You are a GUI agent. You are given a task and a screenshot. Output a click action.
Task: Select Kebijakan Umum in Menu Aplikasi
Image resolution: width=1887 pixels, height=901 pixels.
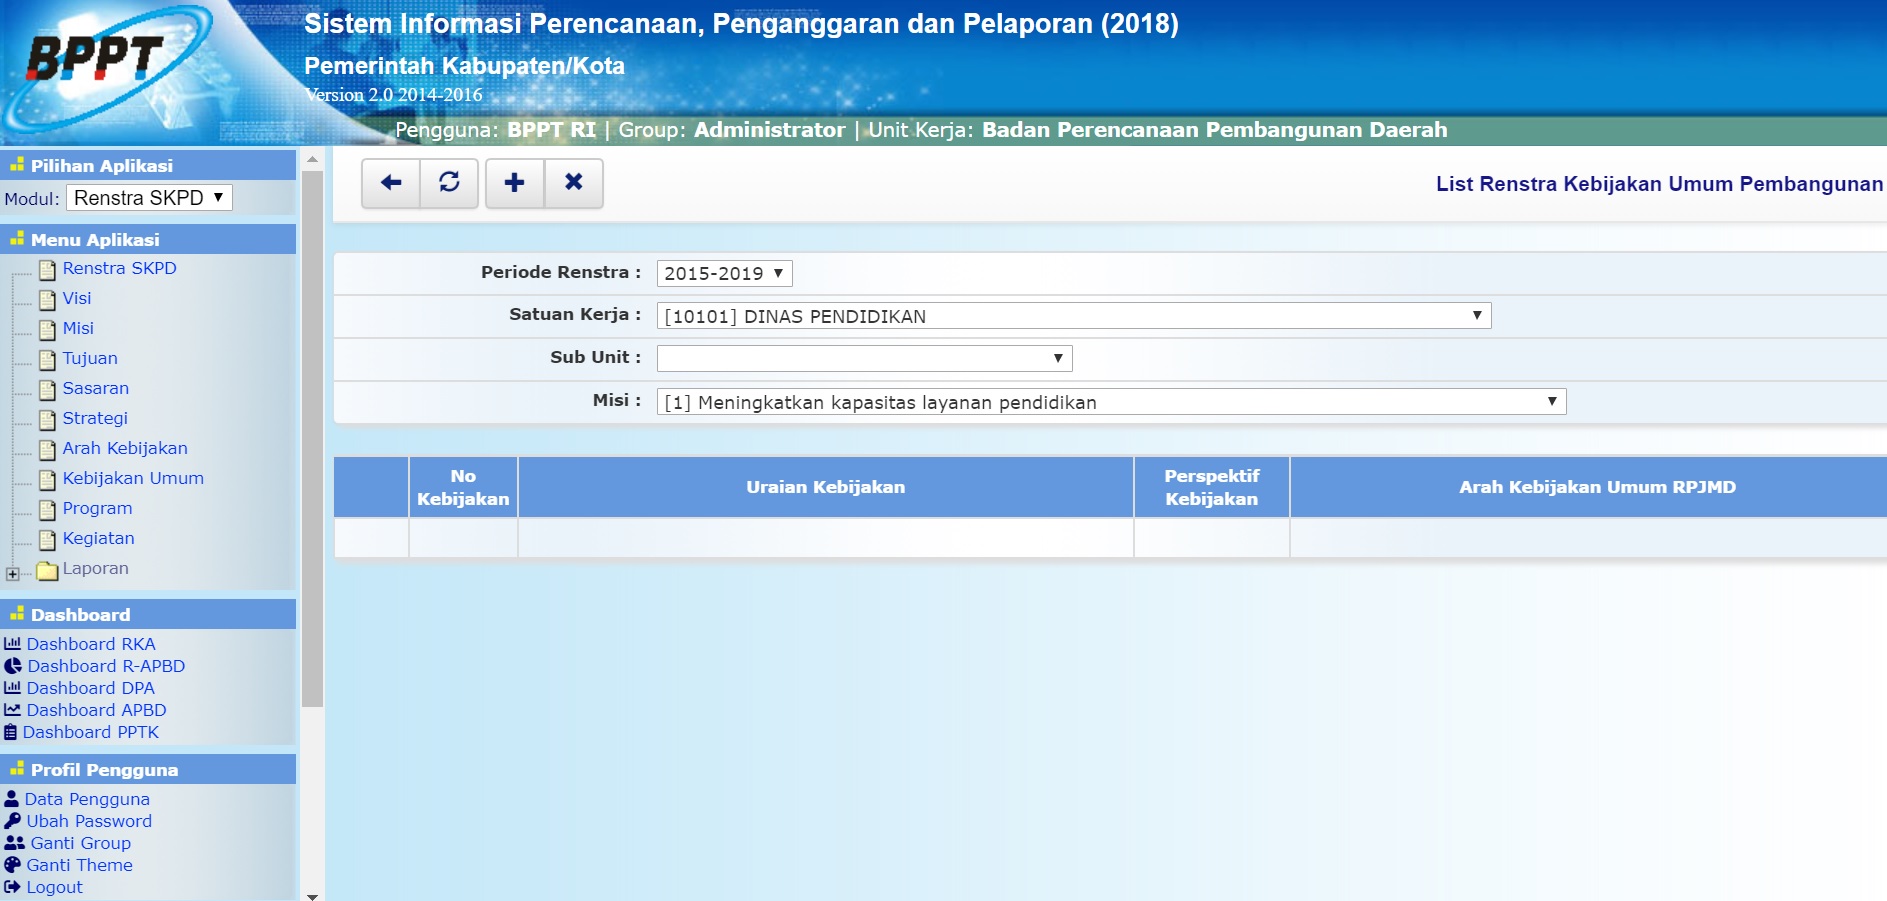pyautogui.click(x=133, y=478)
